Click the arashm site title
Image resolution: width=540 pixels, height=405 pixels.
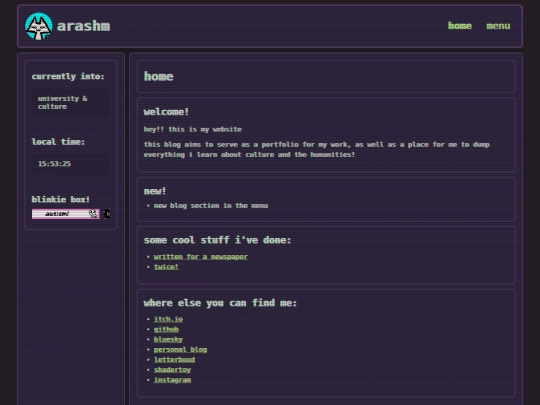click(x=84, y=26)
